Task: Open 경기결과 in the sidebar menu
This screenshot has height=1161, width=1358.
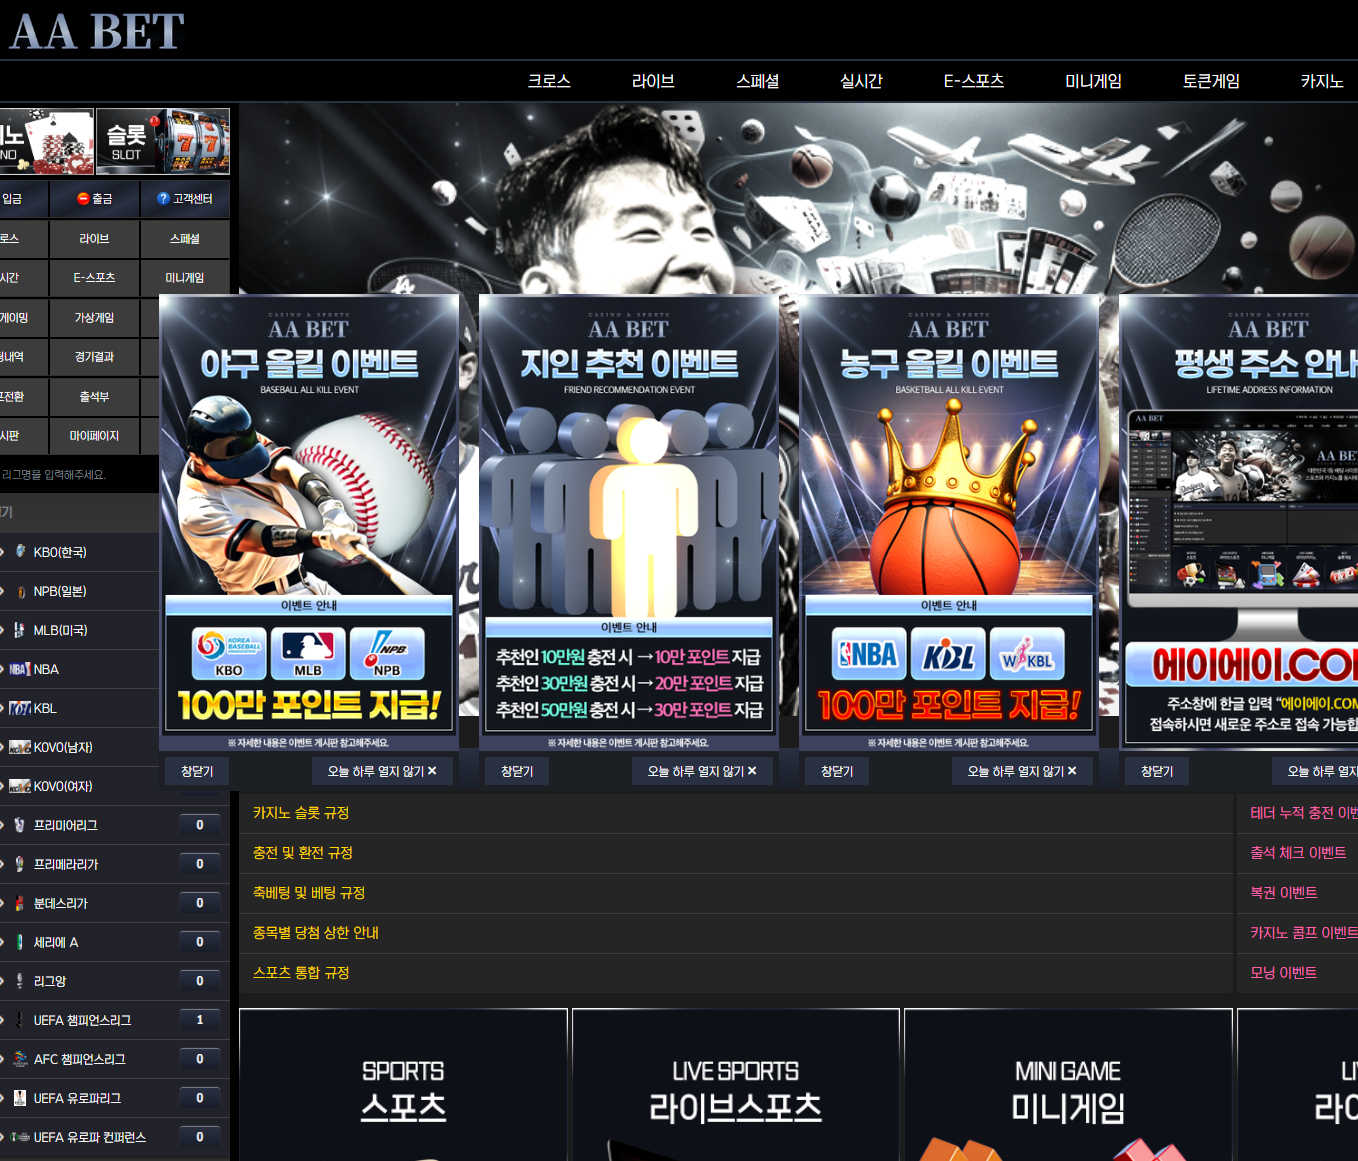Action: click(x=94, y=357)
